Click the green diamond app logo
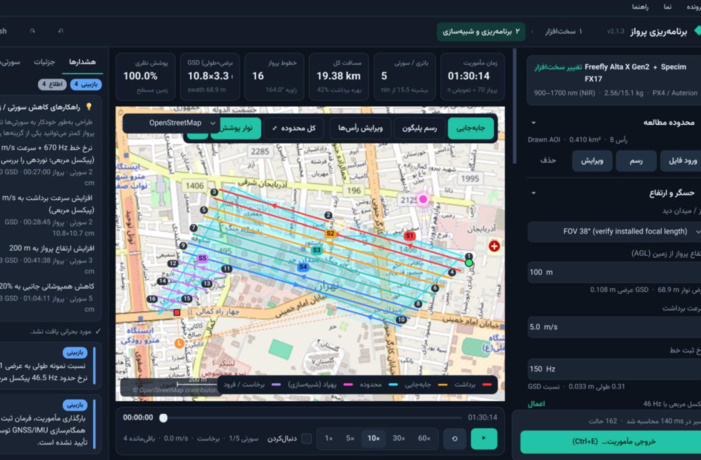This screenshot has height=460, width=701. (697, 31)
